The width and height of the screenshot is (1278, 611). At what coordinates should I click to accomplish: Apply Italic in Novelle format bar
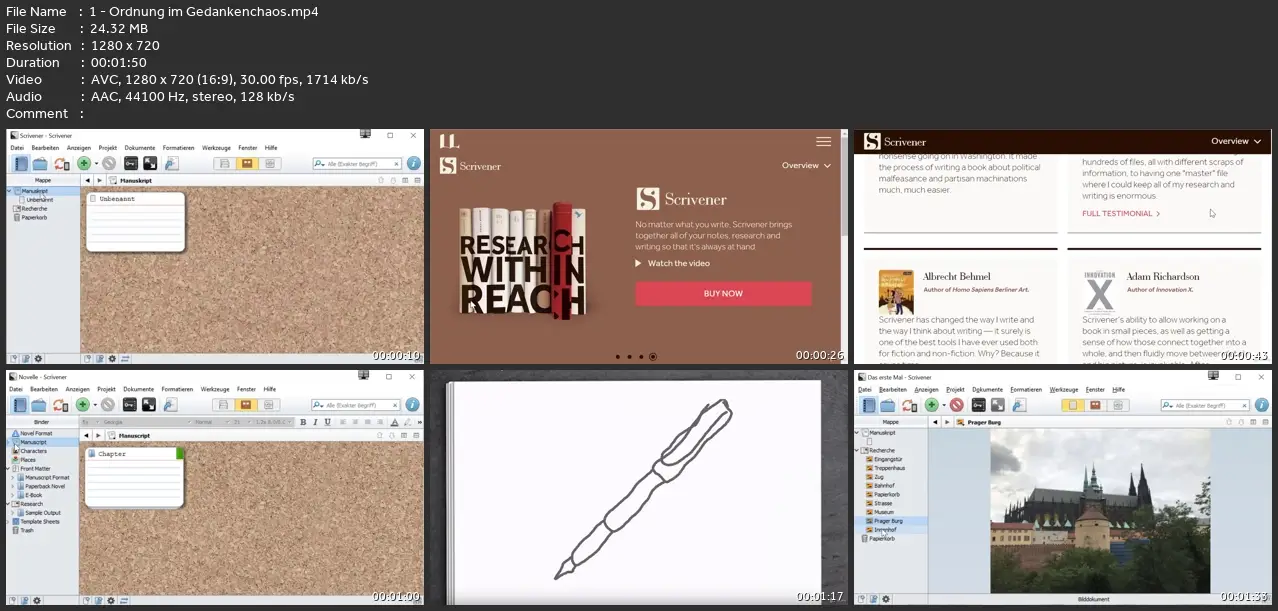[x=315, y=422]
